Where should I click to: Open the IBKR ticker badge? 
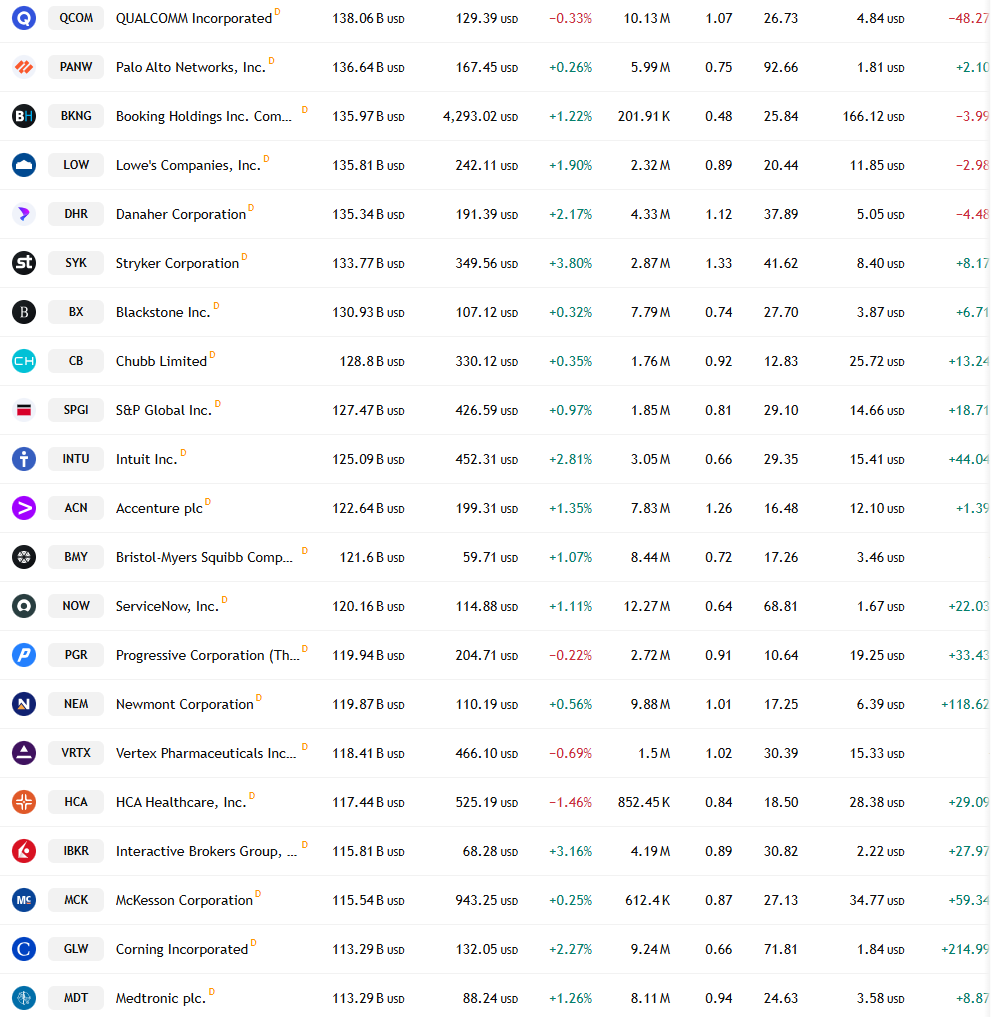pos(76,850)
